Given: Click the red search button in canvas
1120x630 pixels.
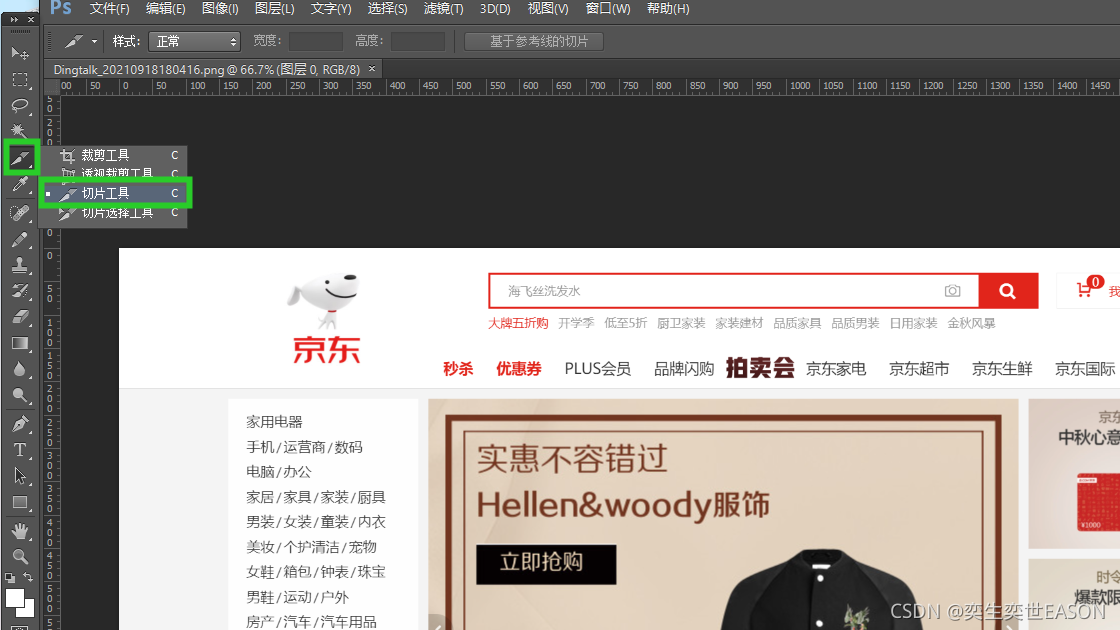Looking at the screenshot, I should click(x=1008, y=291).
